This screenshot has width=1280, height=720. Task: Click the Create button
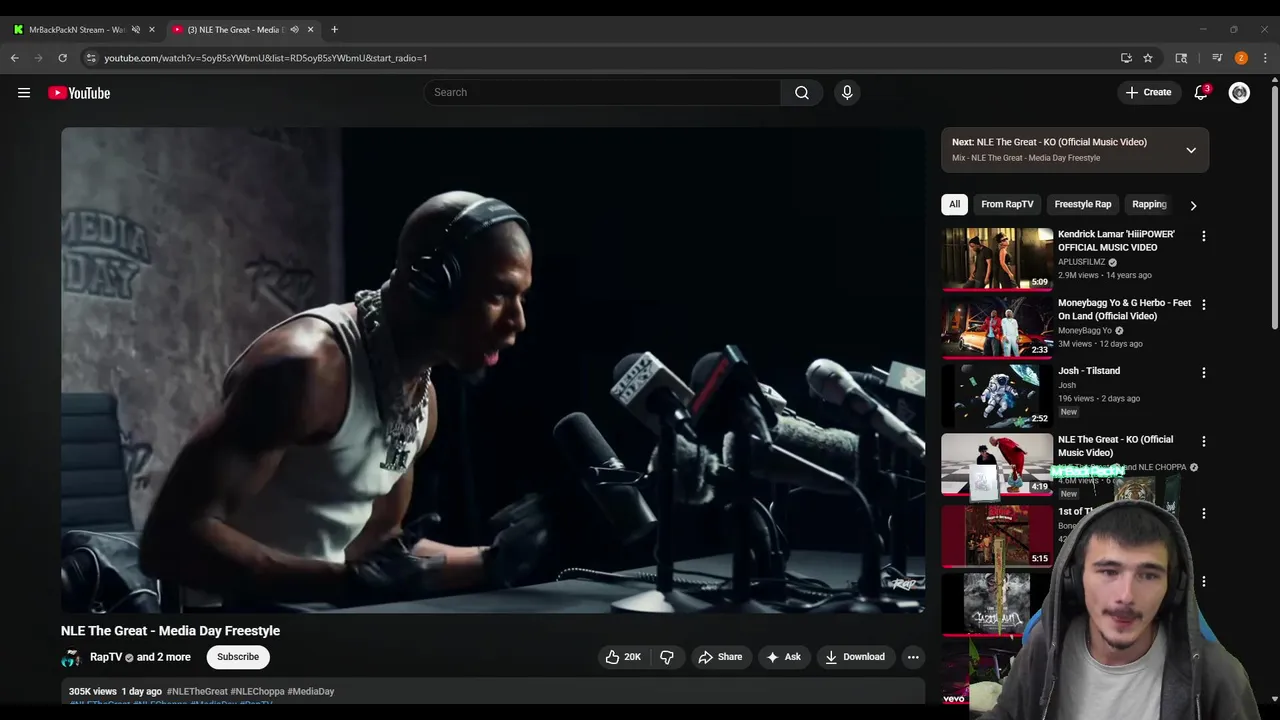pyautogui.click(x=1148, y=92)
